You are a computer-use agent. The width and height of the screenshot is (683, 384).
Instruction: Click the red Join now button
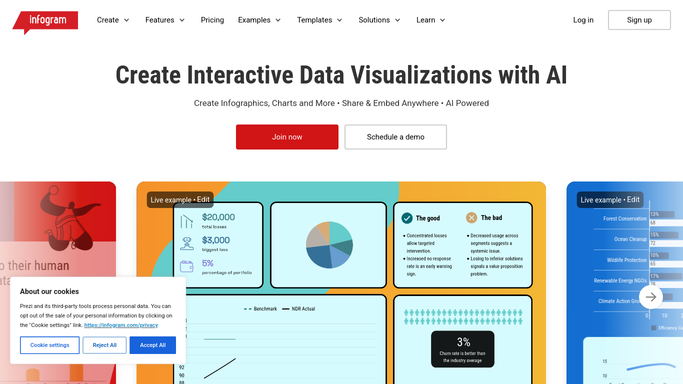point(287,137)
